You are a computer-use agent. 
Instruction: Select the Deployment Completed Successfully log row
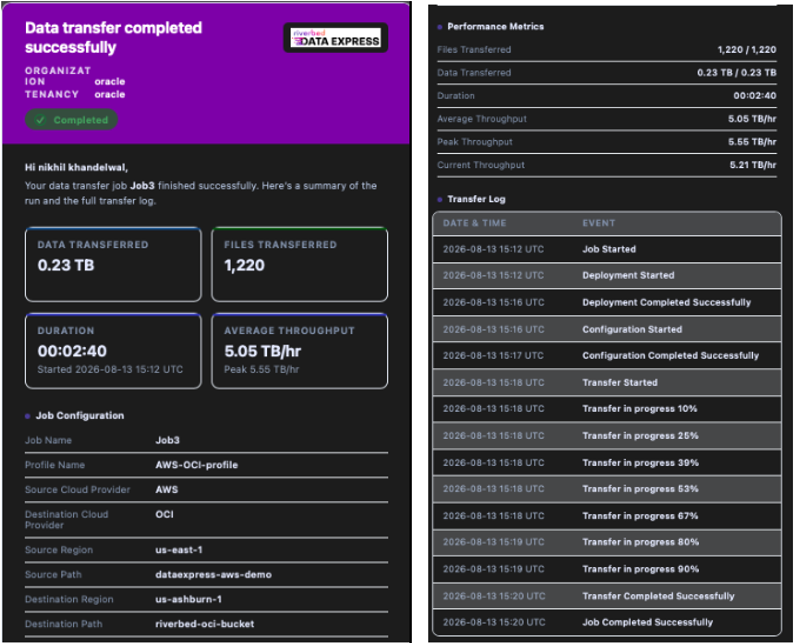(607, 302)
